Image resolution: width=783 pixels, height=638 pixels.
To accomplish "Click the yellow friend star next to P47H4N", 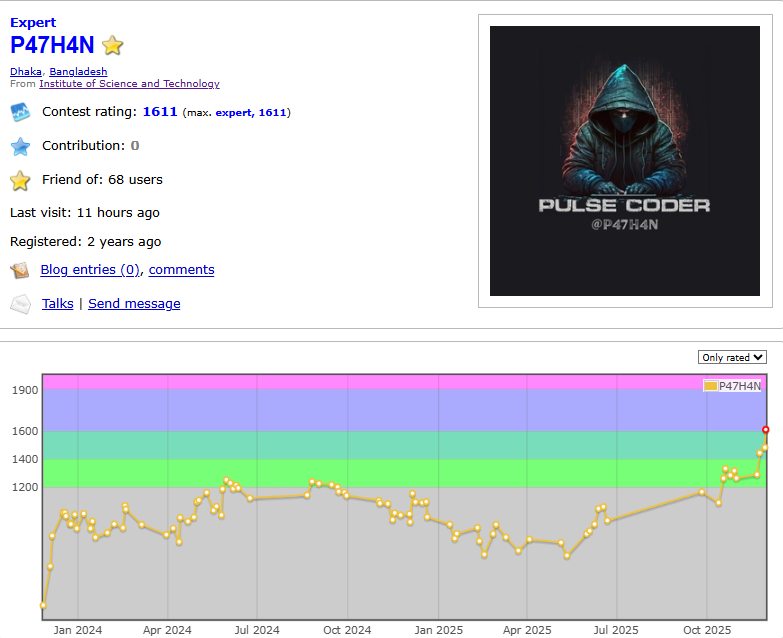I will [x=113, y=45].
